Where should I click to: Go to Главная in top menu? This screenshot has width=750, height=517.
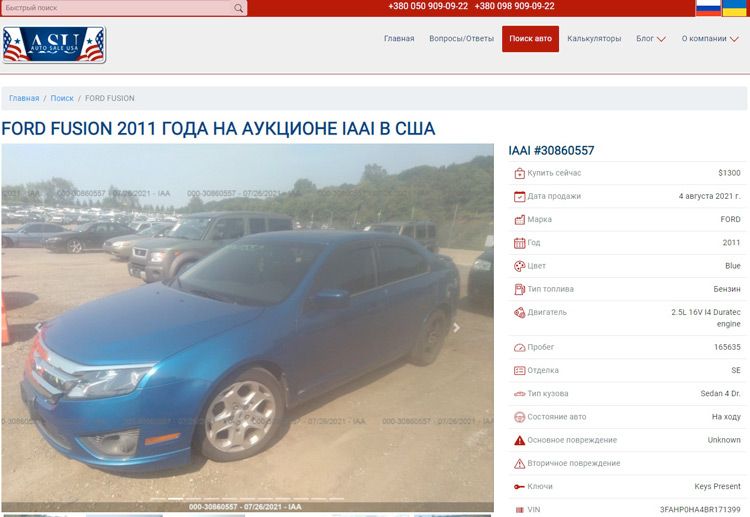coord(399,39)
